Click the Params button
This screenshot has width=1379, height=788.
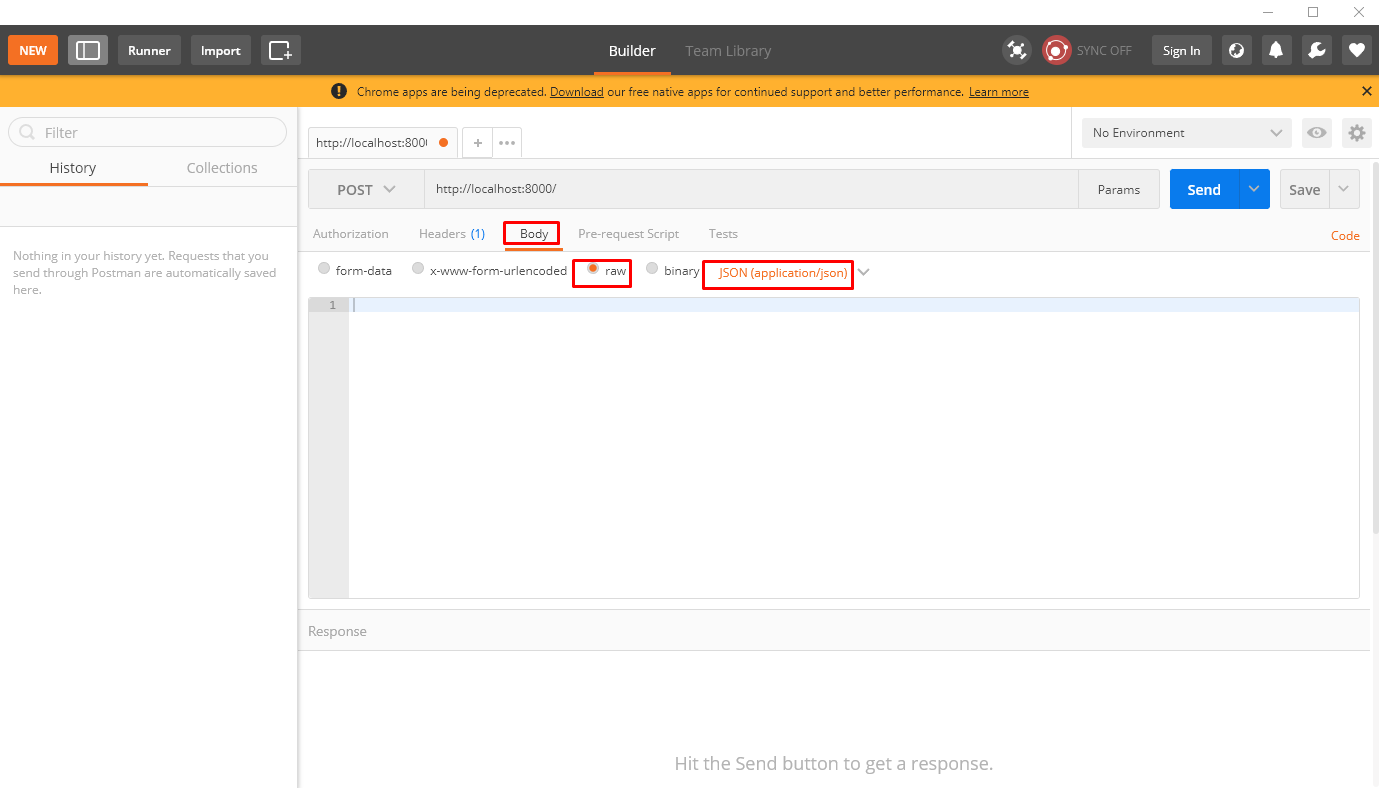1119,189
